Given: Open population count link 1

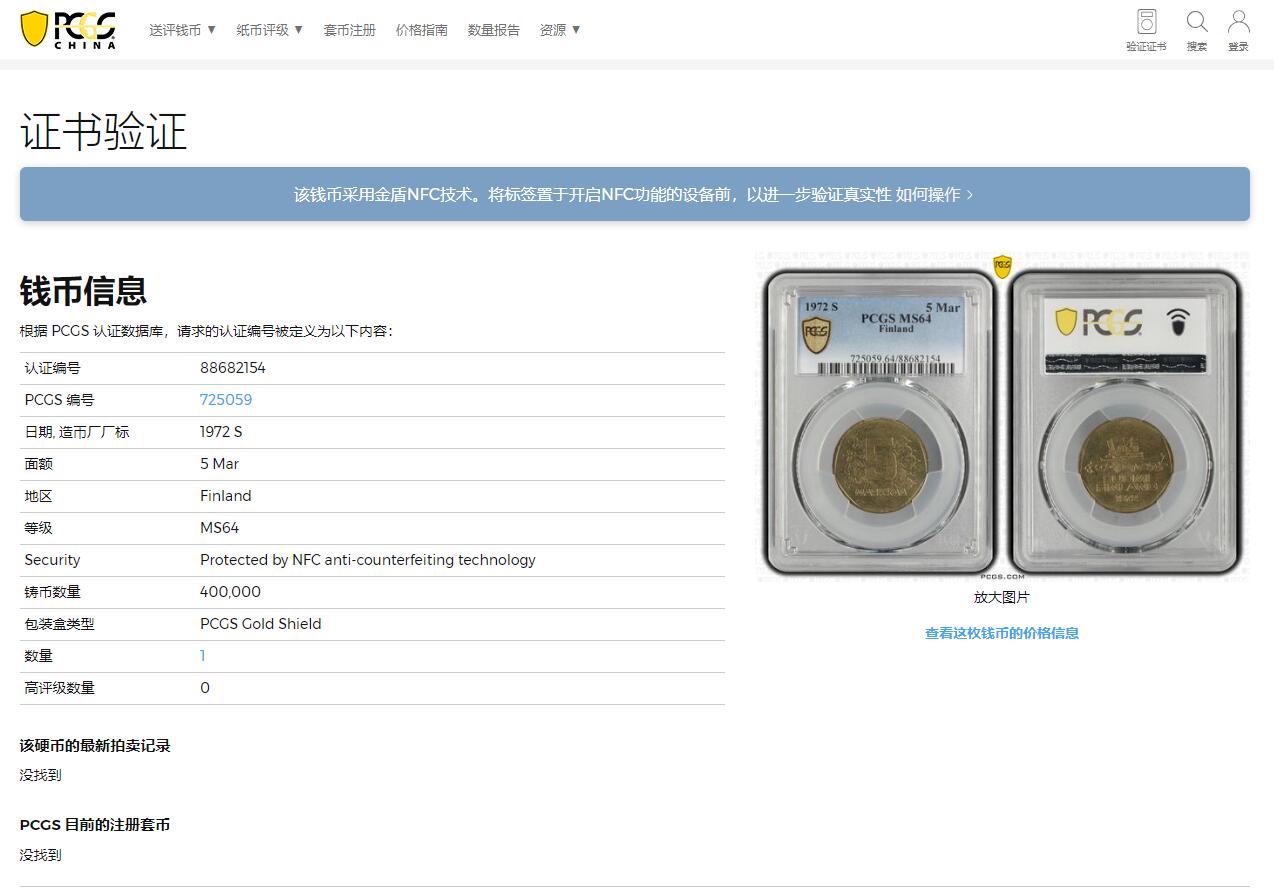Looking at the screenshot, I should [x=203, y=656].
